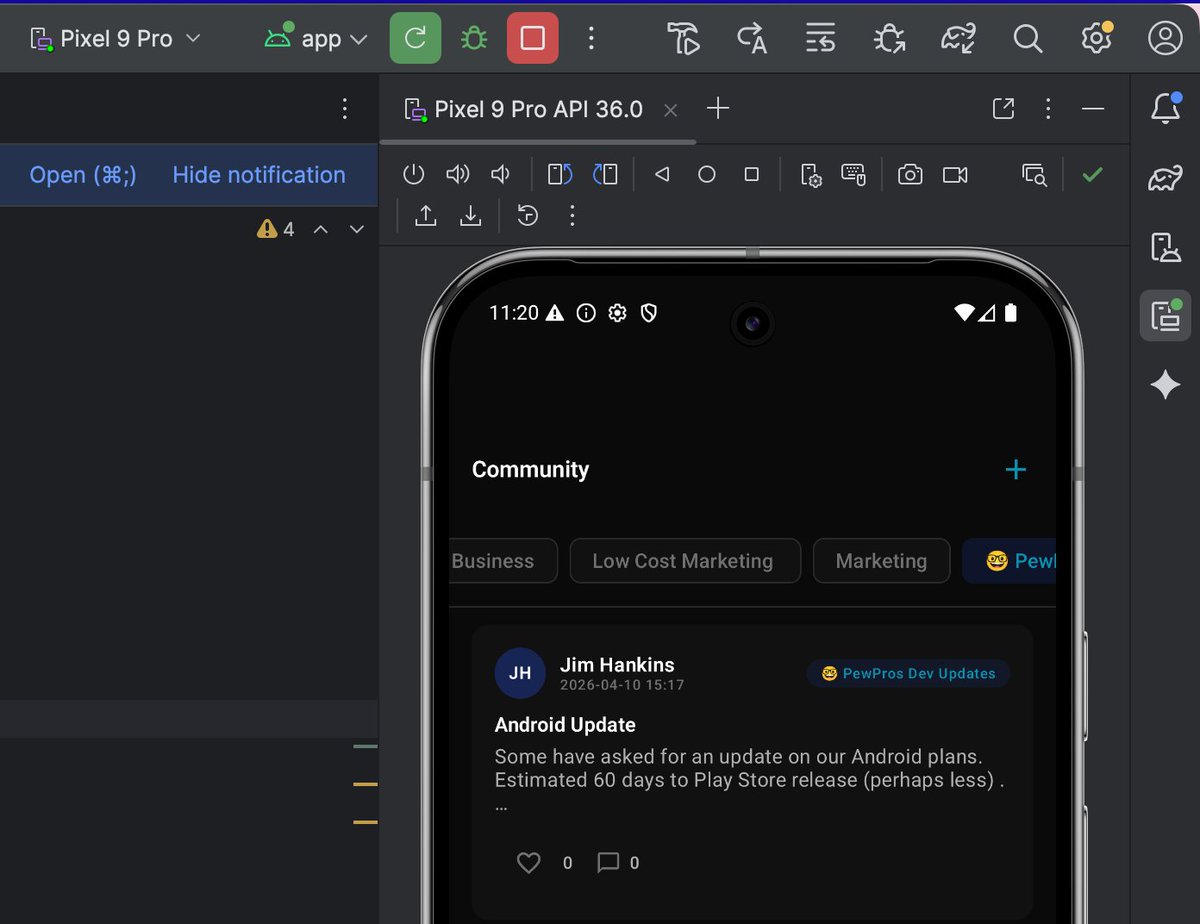Click the Apply Code Changes icon
This screenshot has width=1200, height=924.
820,38
